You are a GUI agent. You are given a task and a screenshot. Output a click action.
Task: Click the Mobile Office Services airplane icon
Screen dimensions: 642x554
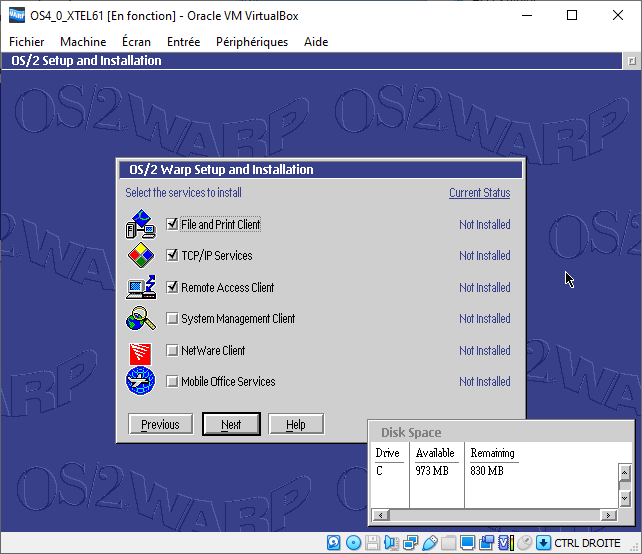click(x=140, y=382)
